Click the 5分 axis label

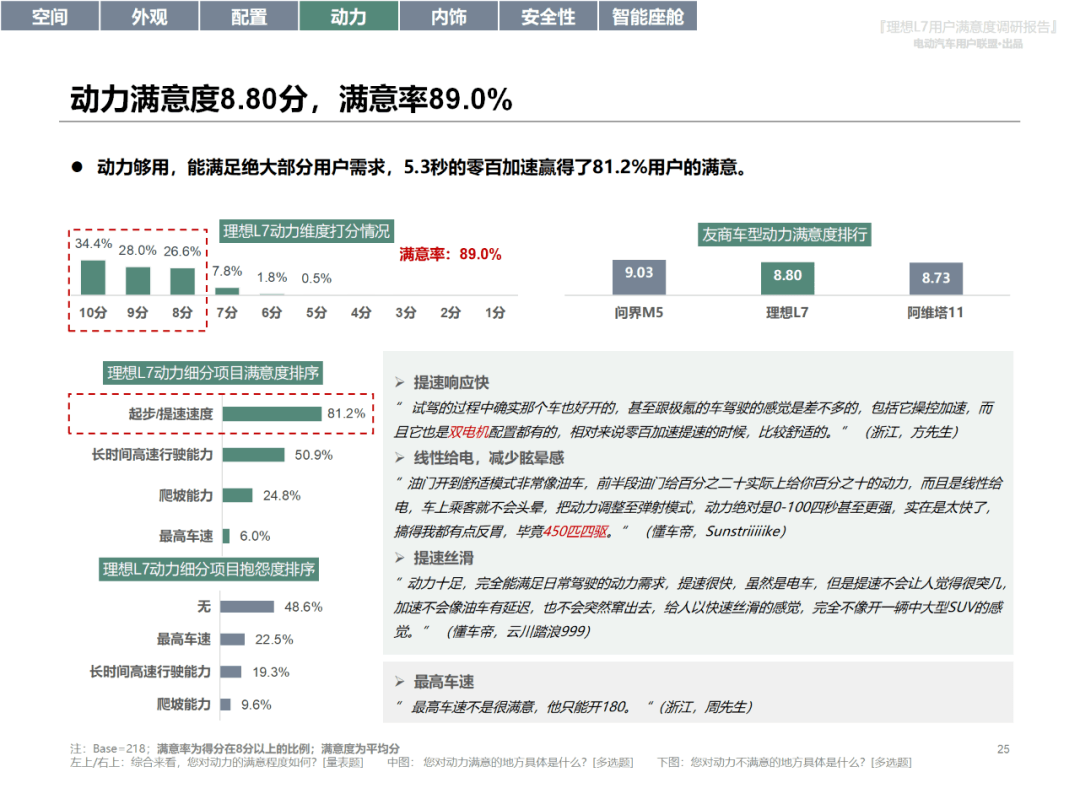316,313
